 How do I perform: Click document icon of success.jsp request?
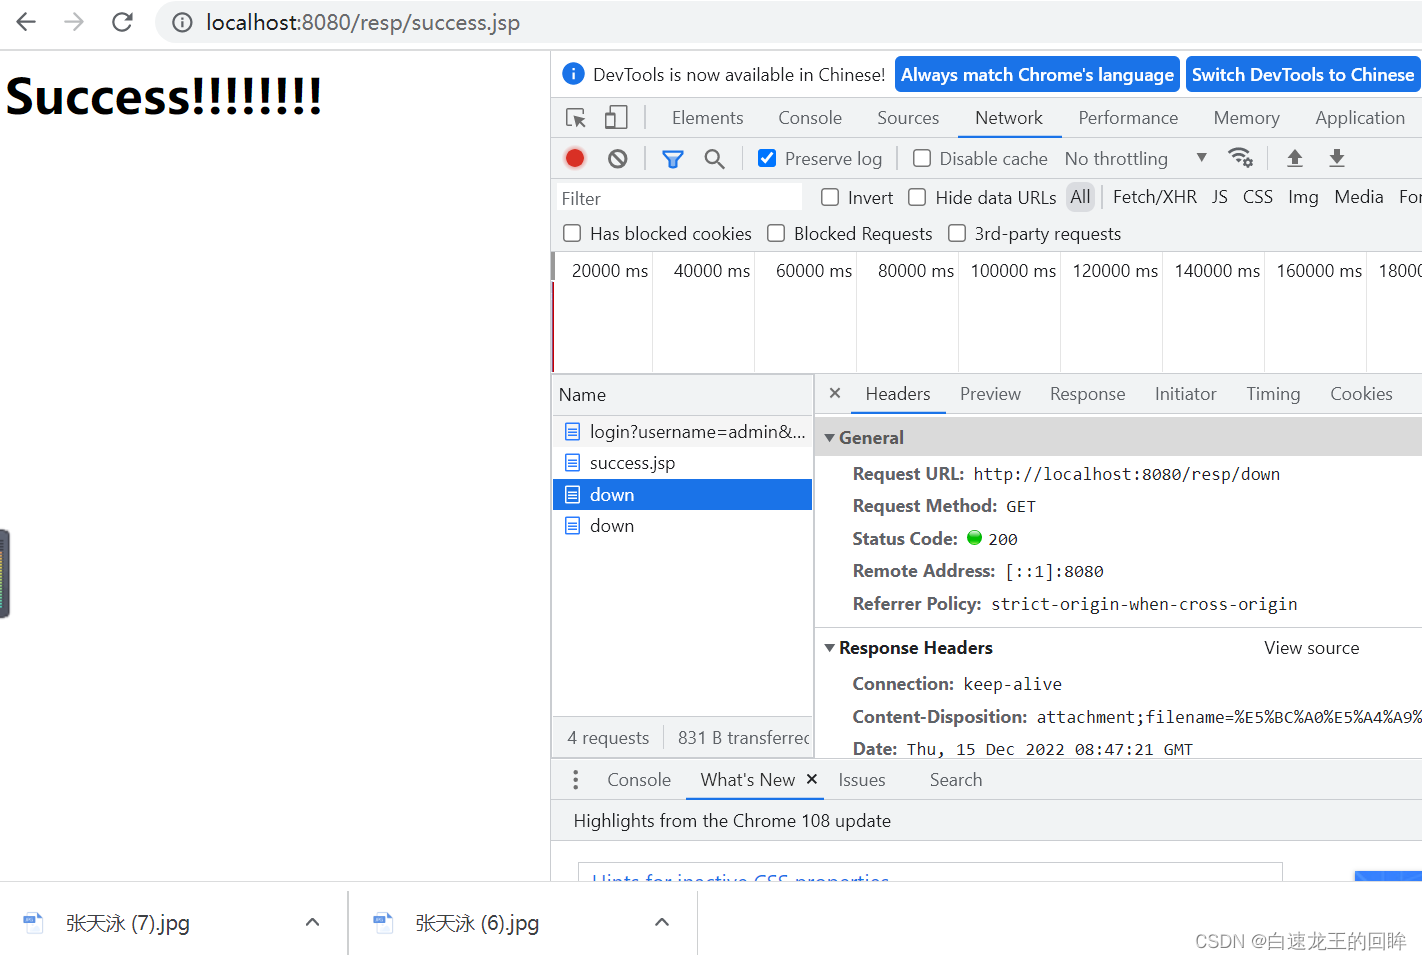[572, 463]
